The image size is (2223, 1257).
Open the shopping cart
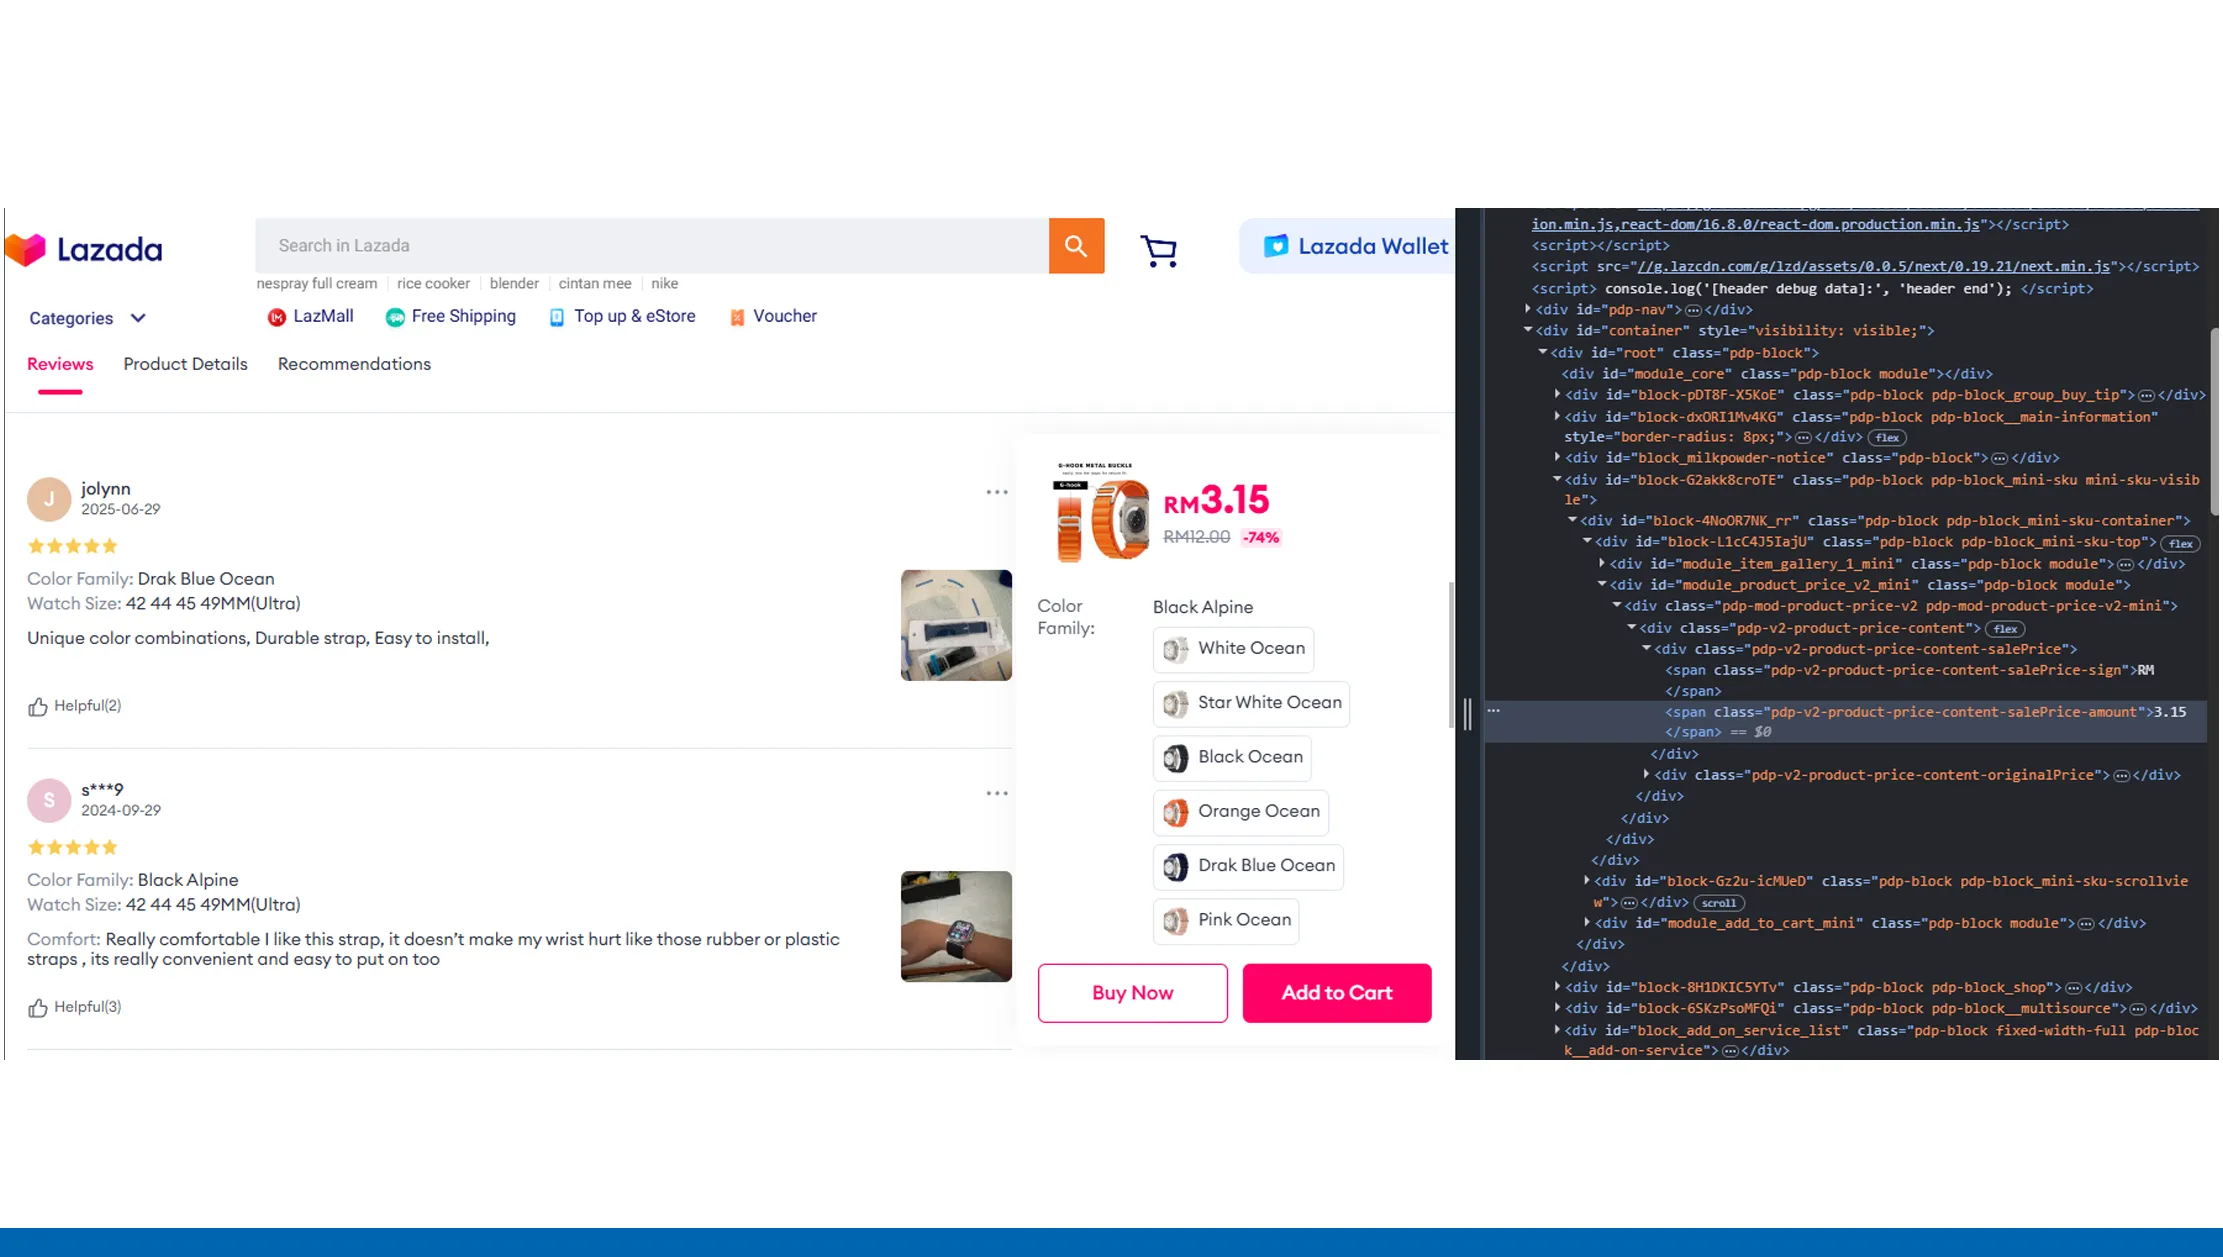tap(1158, 248)
